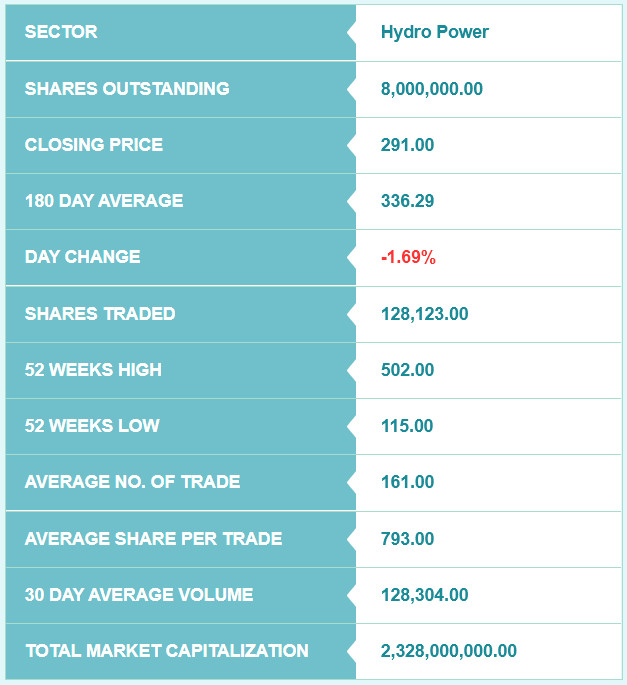Select the 8,000,000.00 shares outstanding value
This screenshot has height=685, width=627.
point(432,89)
